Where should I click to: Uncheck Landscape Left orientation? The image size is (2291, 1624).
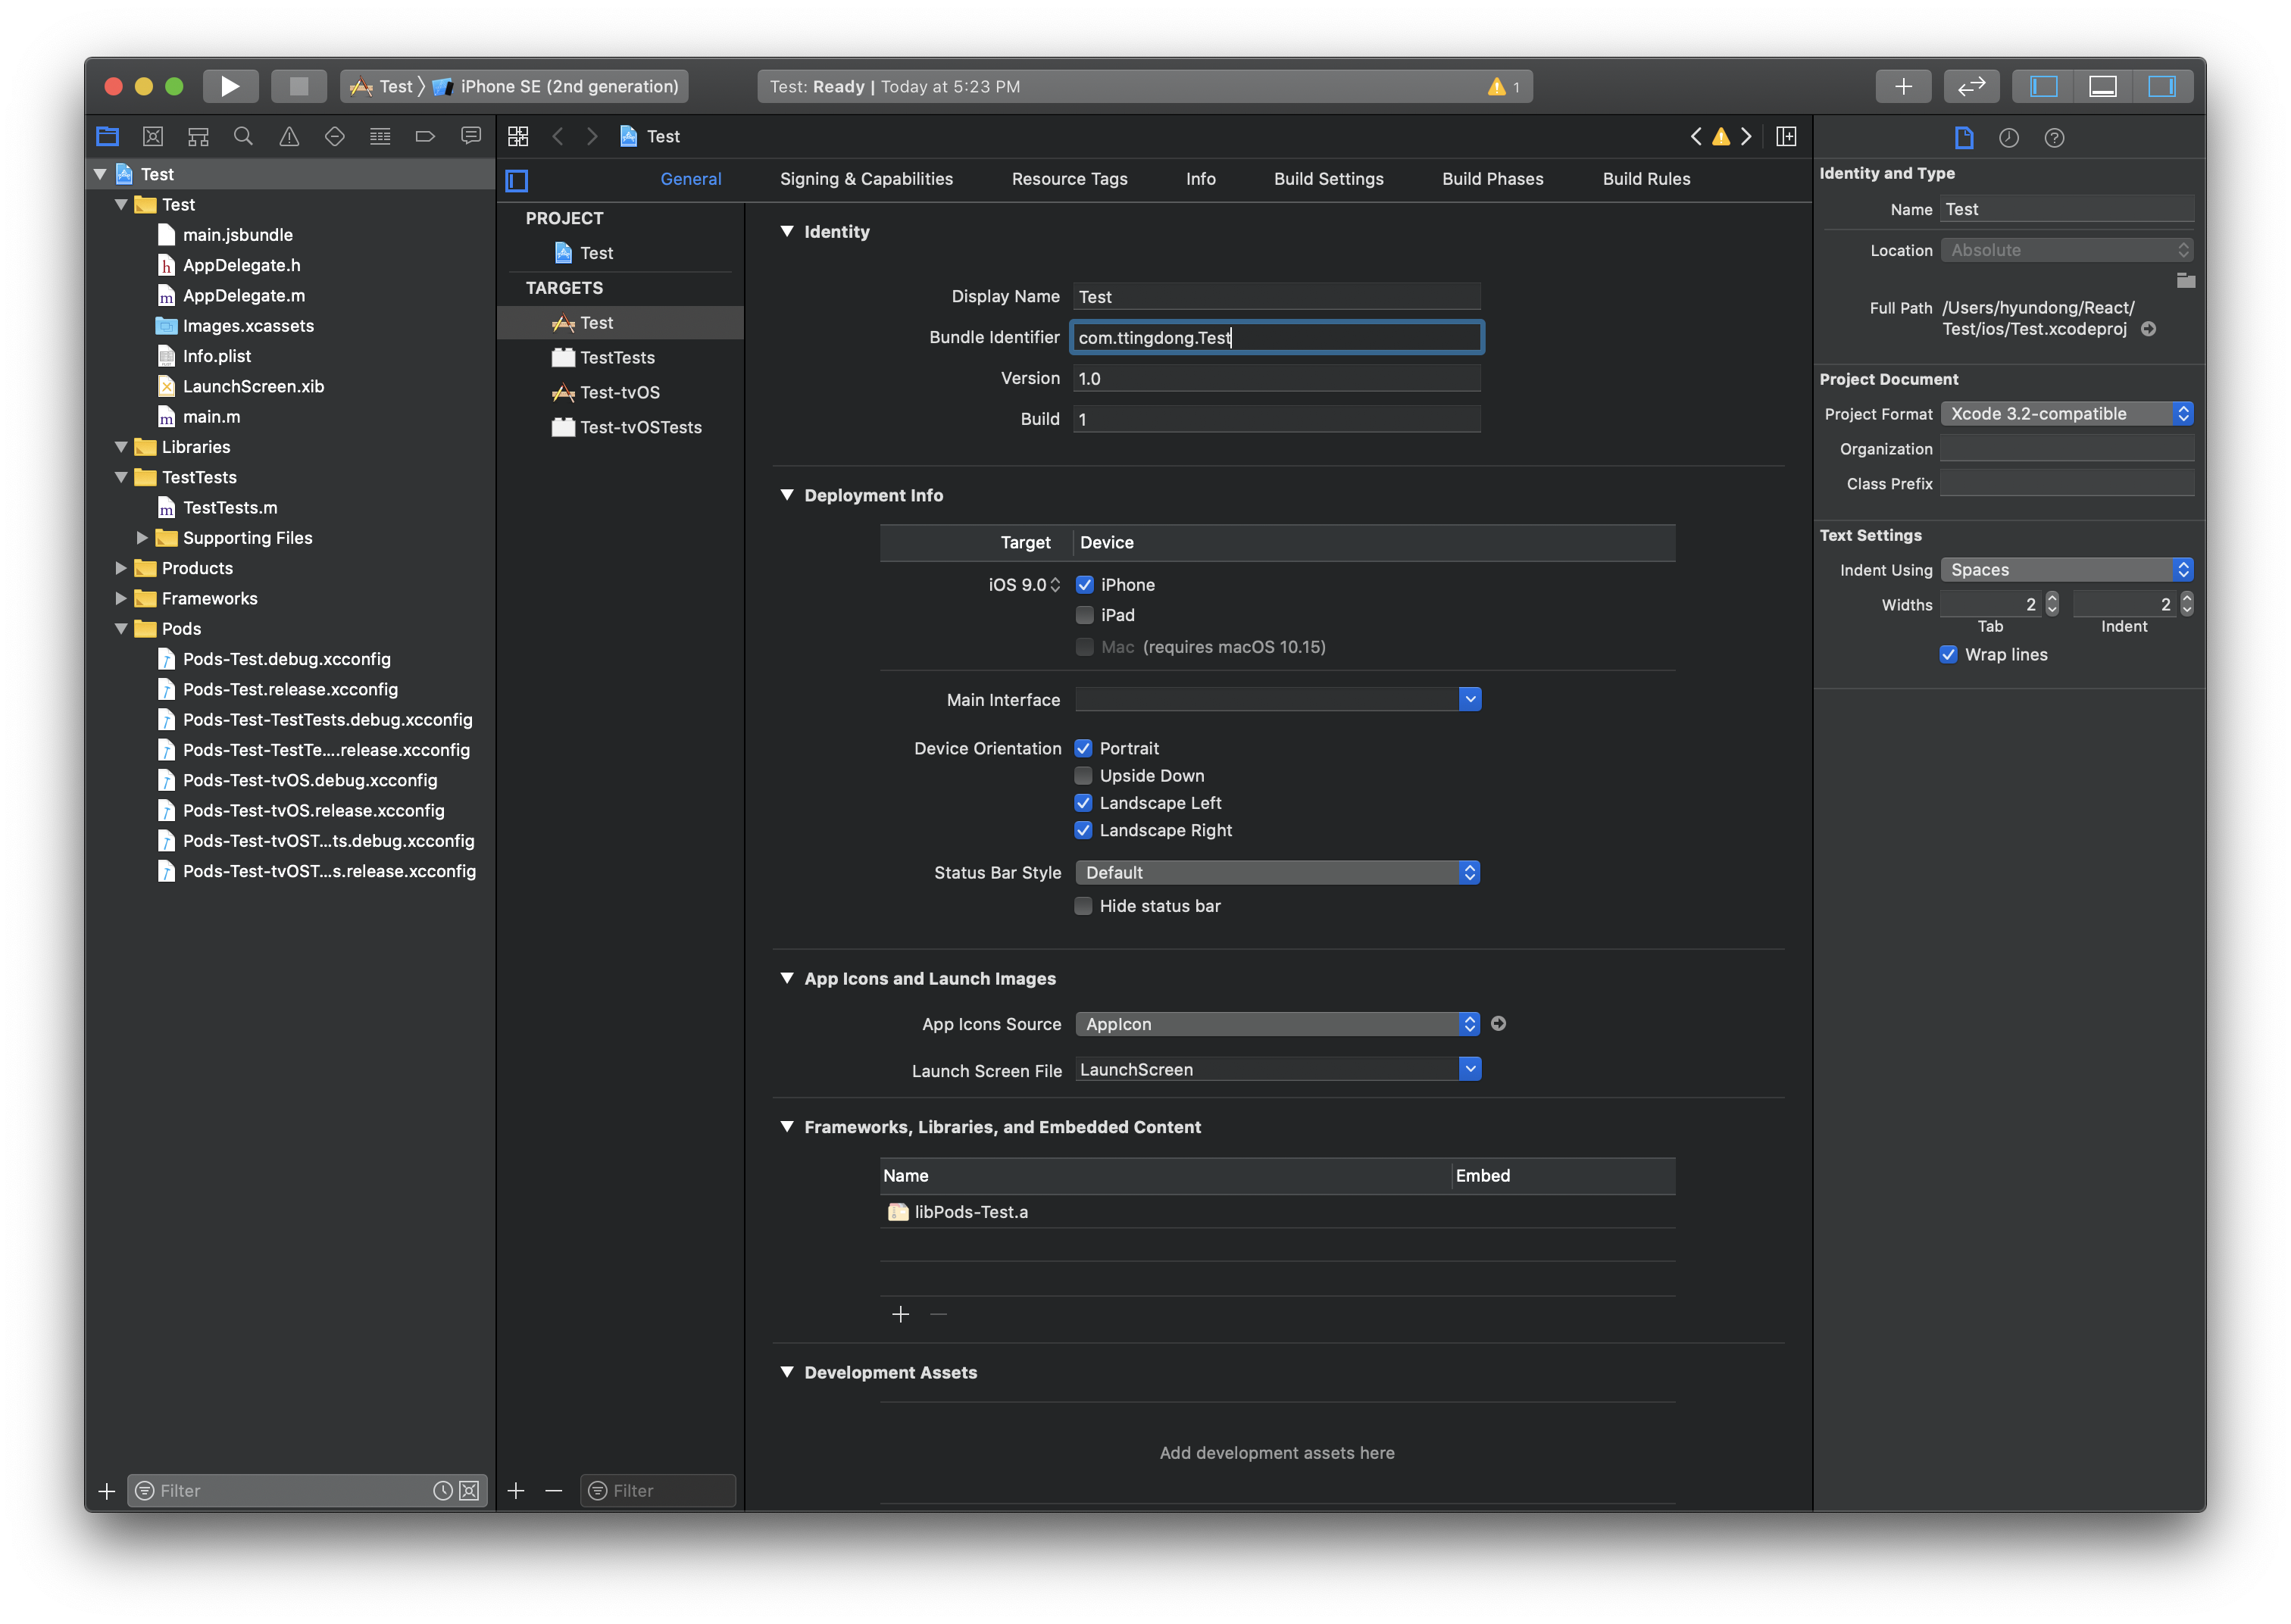[x=1083, y=802]
